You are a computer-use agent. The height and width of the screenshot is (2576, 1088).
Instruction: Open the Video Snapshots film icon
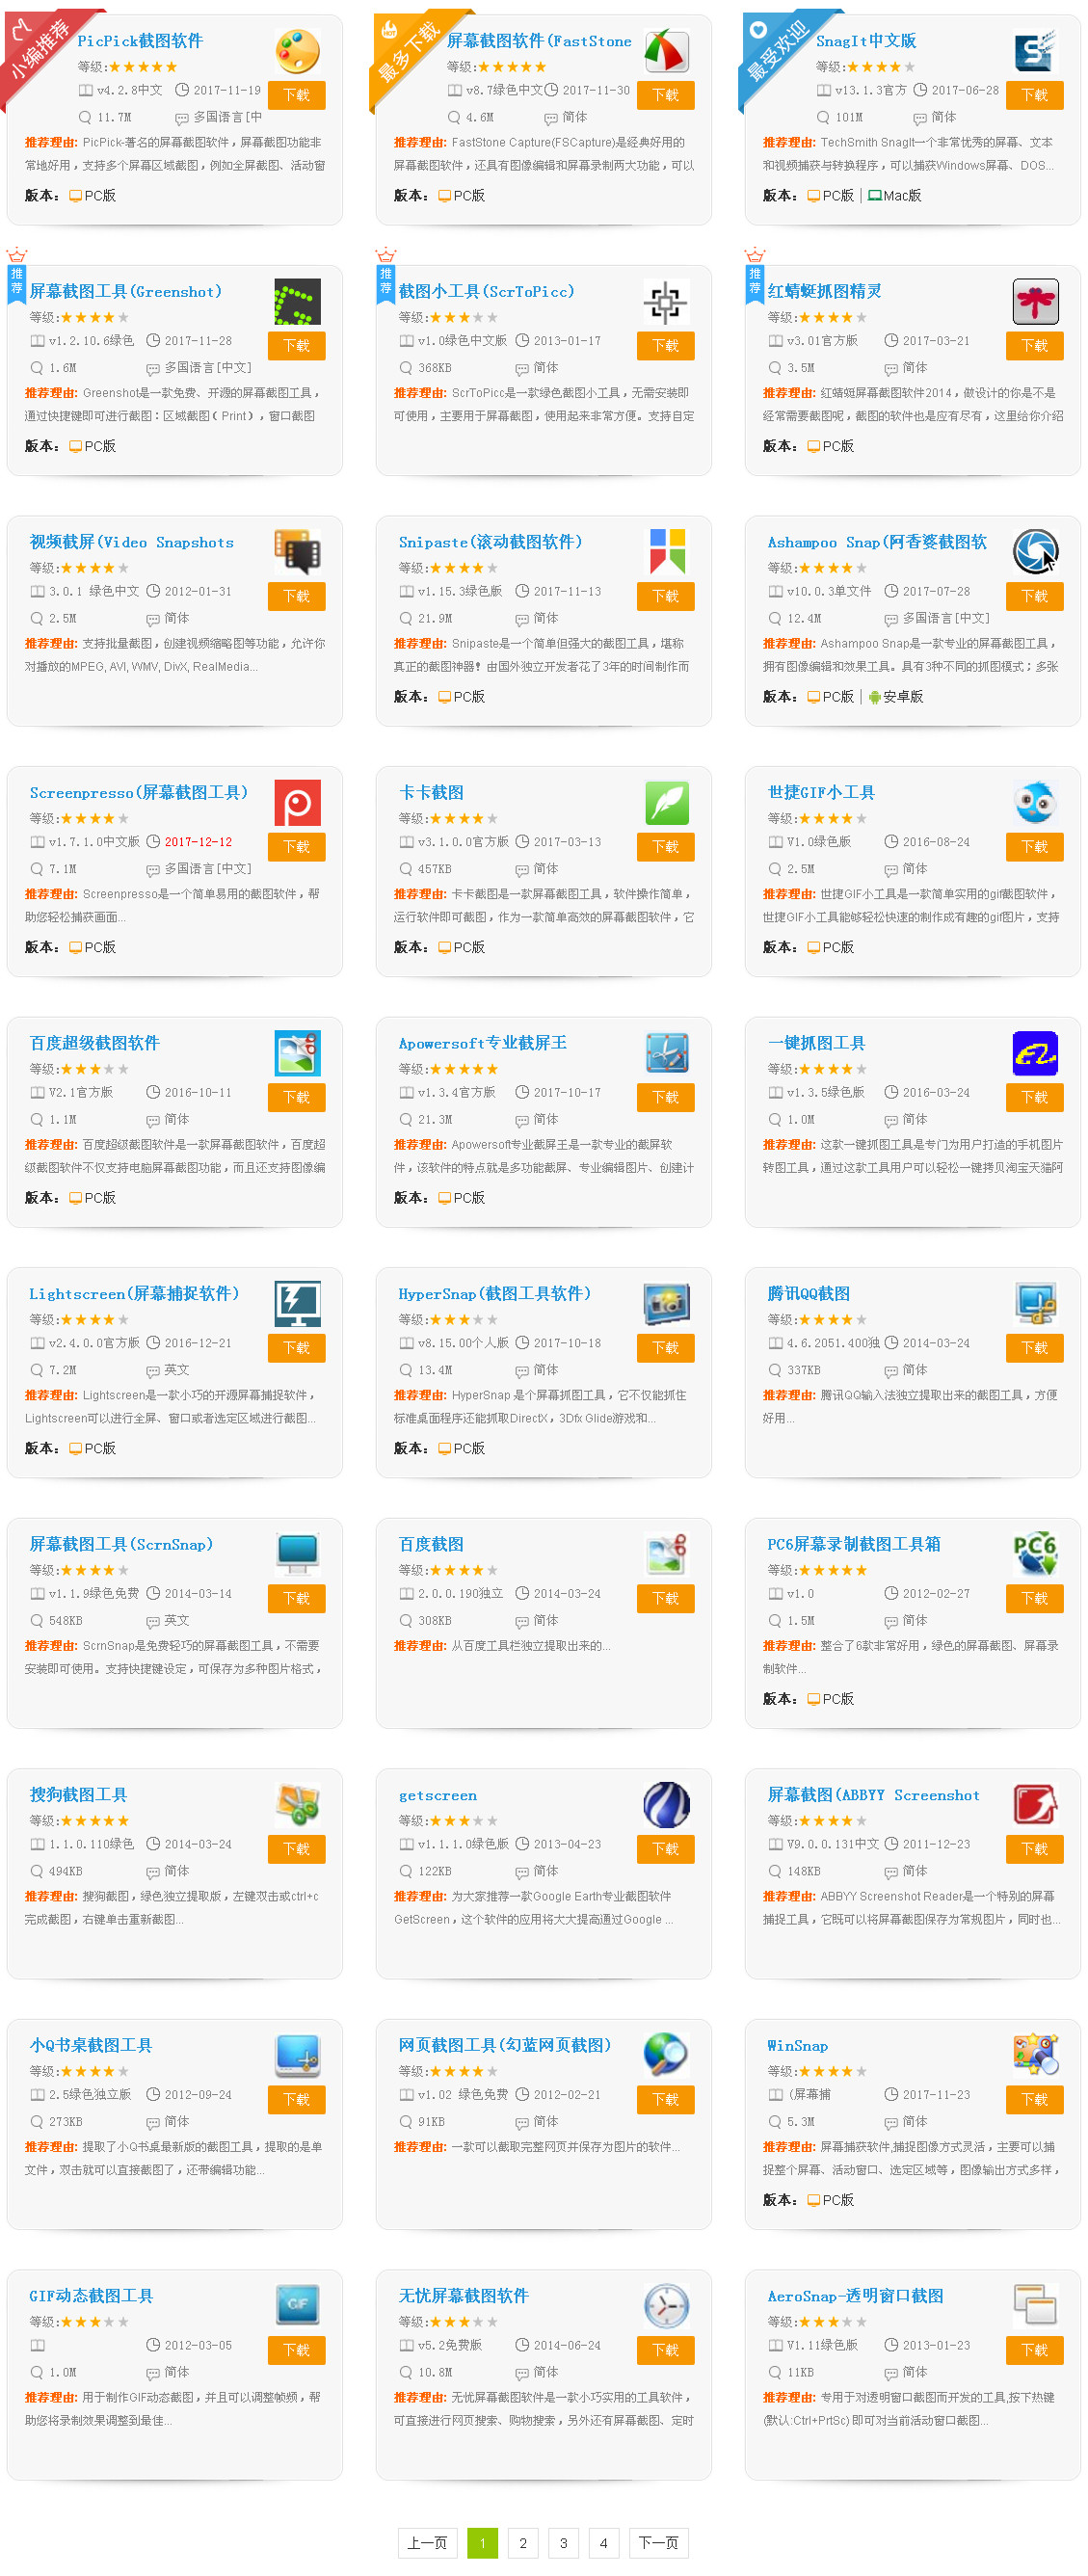(297, 553)
